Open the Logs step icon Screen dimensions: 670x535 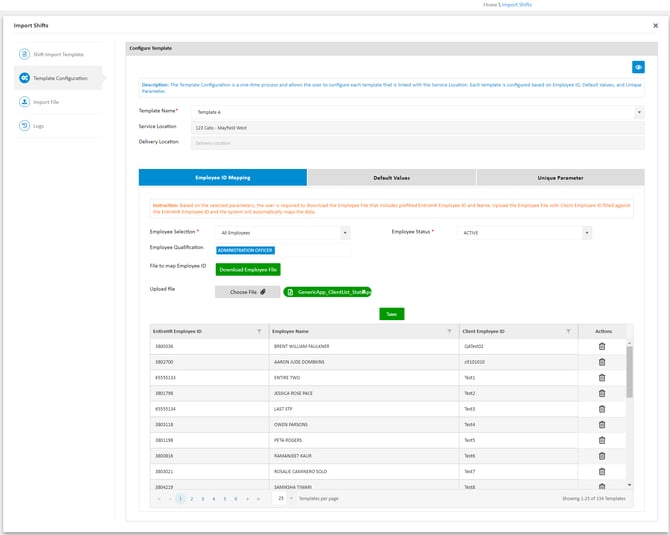tap(24, 126)
